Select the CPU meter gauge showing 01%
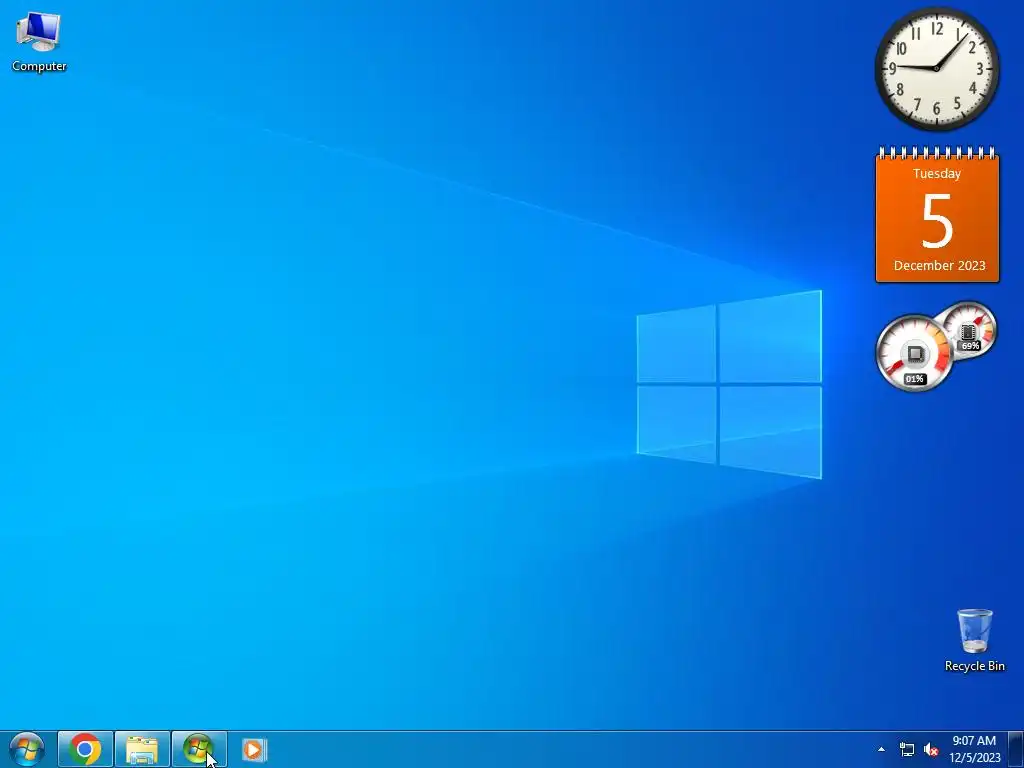Image resolution: width=1024 pixels, height=768 pixels. [x=914, y=353]
